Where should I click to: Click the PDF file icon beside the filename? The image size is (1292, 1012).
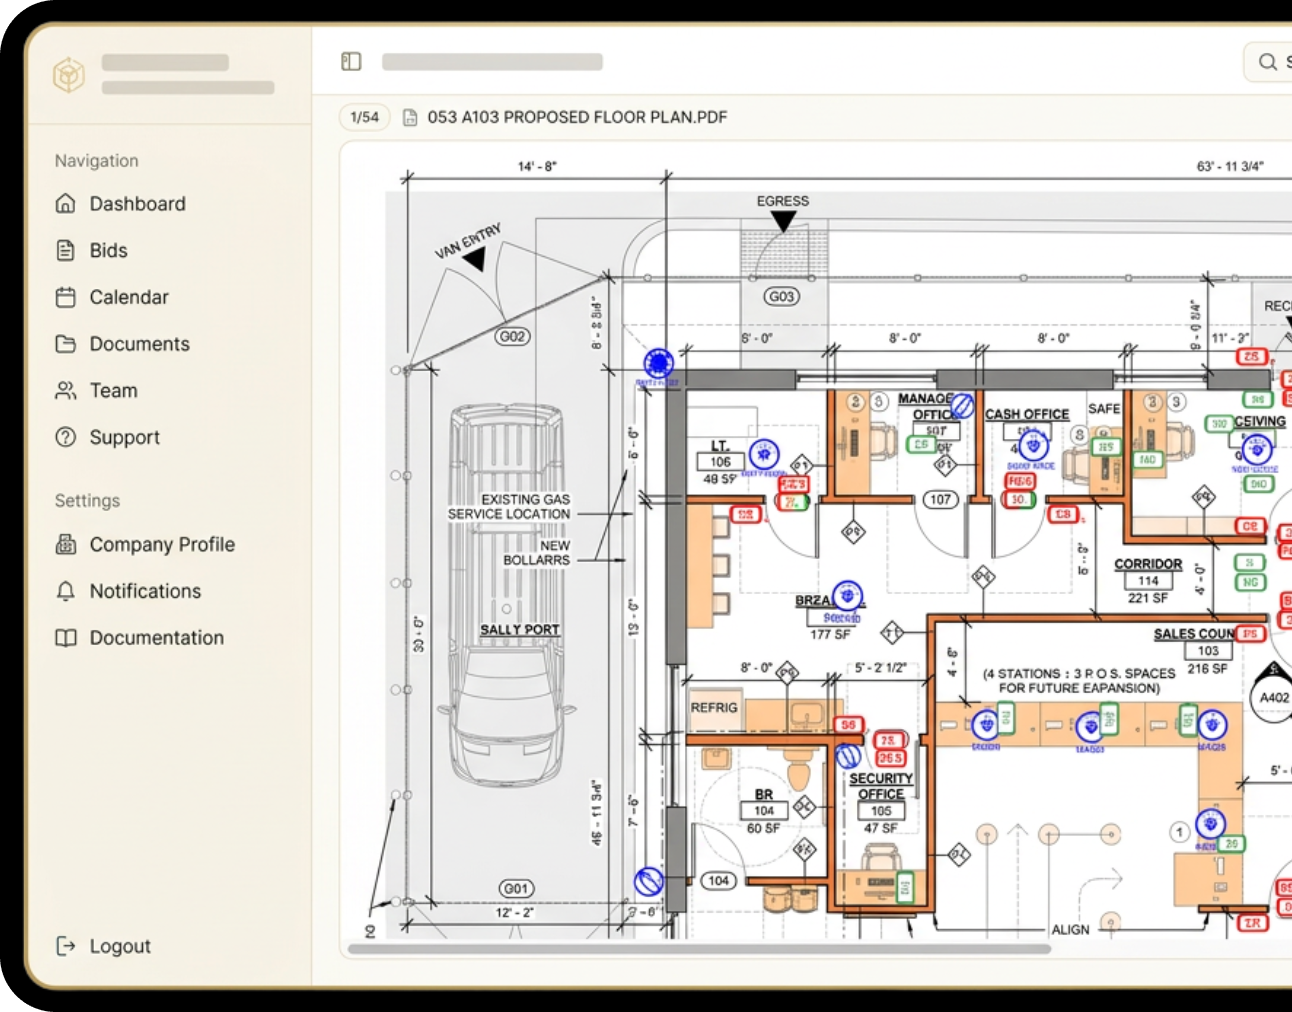(x=410, y=117)
